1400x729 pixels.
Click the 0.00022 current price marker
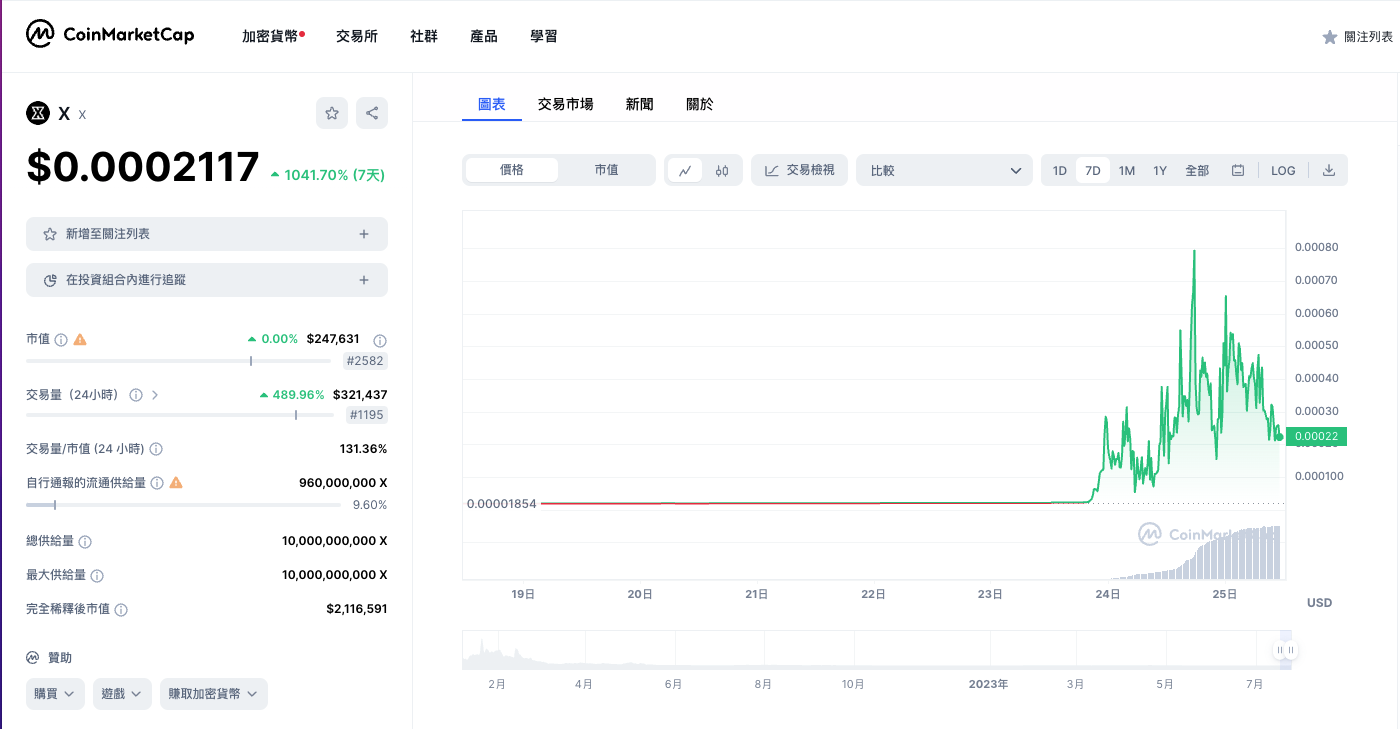point(1317,436)
